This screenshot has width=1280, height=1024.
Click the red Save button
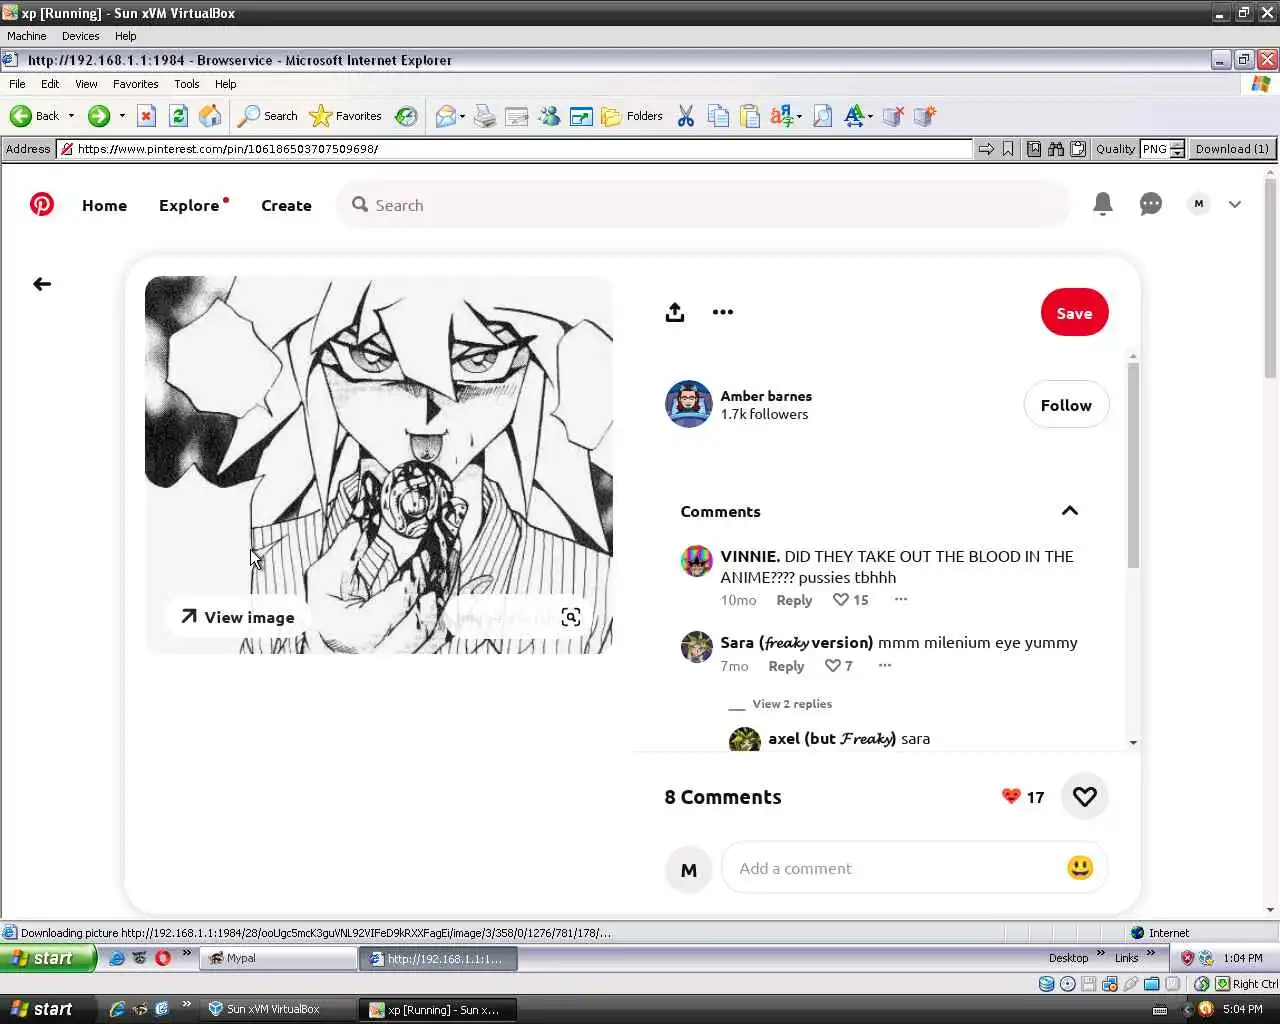pos(1075,313)
